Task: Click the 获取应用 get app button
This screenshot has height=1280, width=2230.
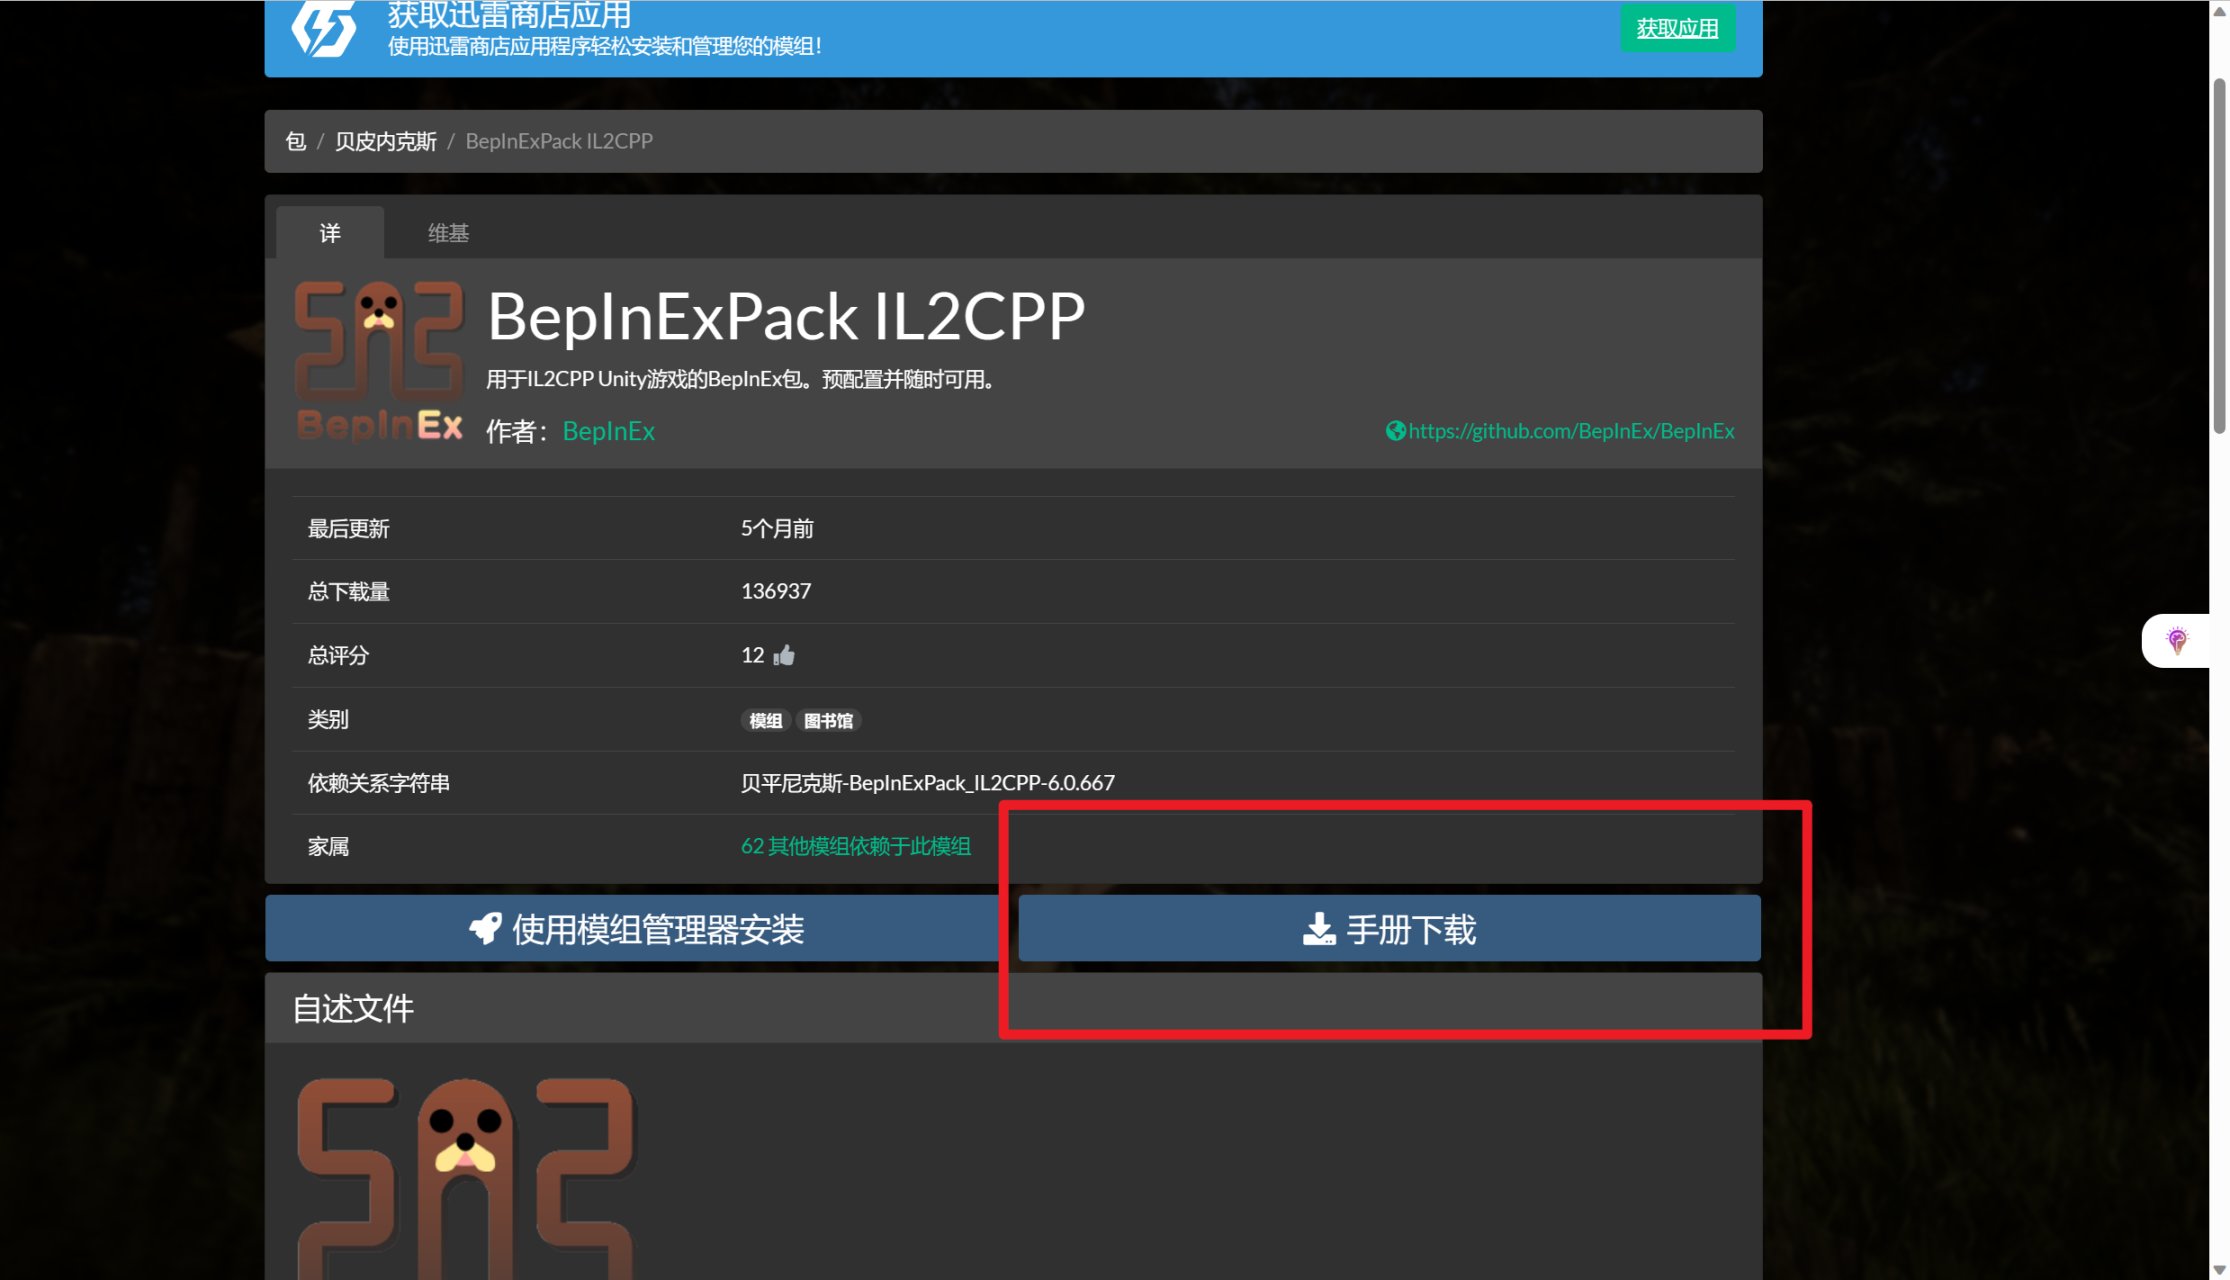Action: click(x=1677, y=28)
